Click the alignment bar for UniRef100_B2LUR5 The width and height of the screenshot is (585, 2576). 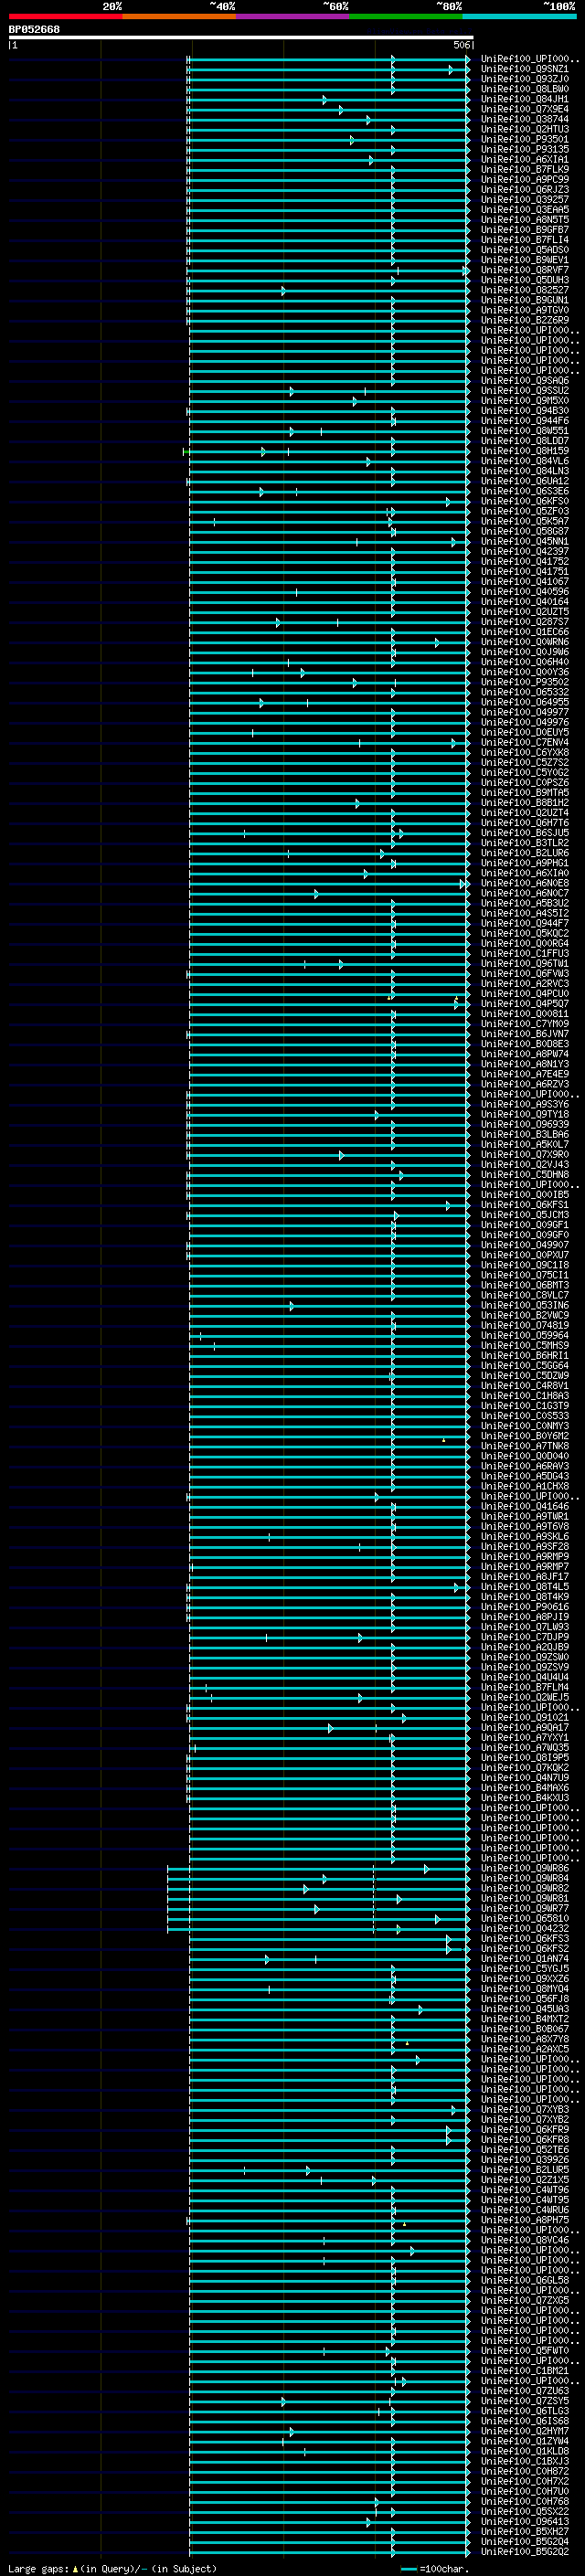click(328, 2171)
